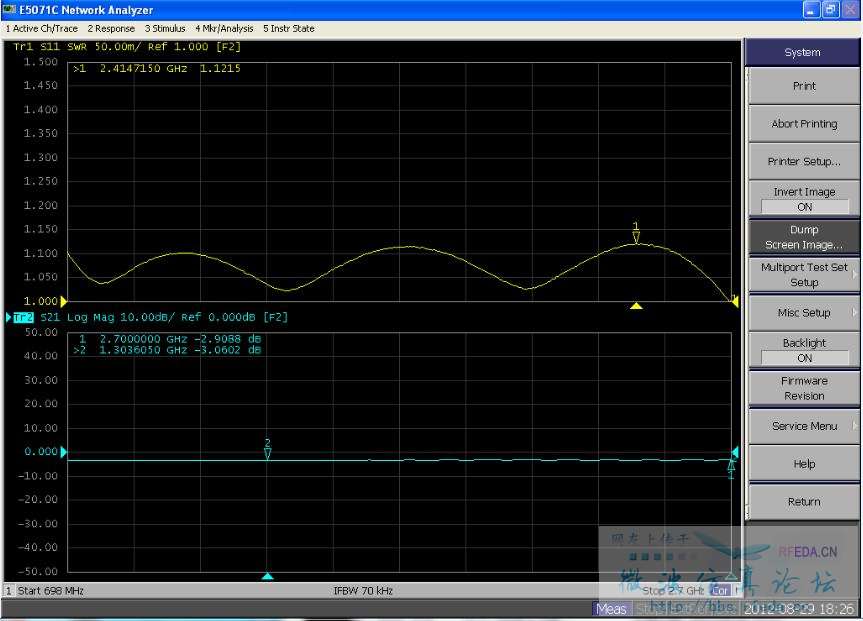
Task: Click the Abort Printing softkey
Action: (804, 124)
